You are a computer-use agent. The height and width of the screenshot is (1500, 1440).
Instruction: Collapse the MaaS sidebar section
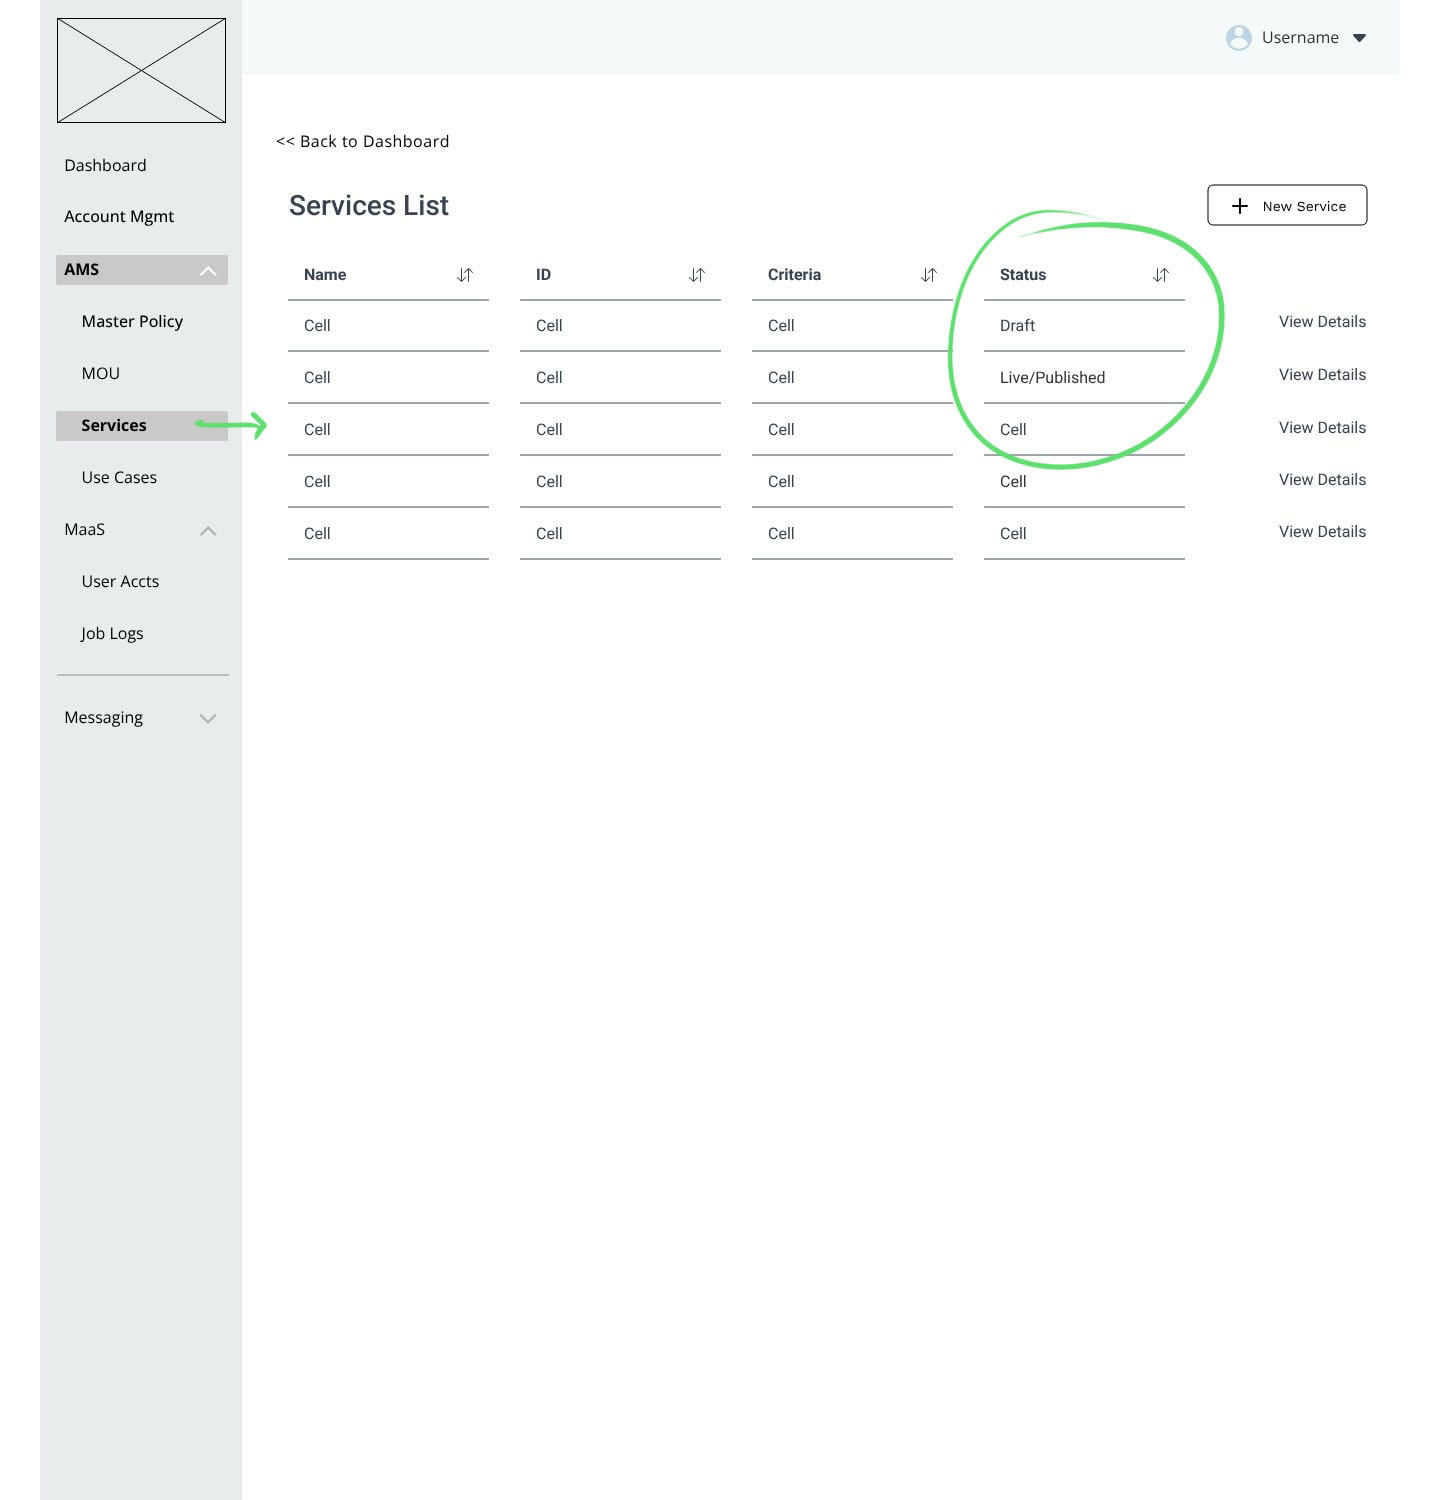[208, 531]
